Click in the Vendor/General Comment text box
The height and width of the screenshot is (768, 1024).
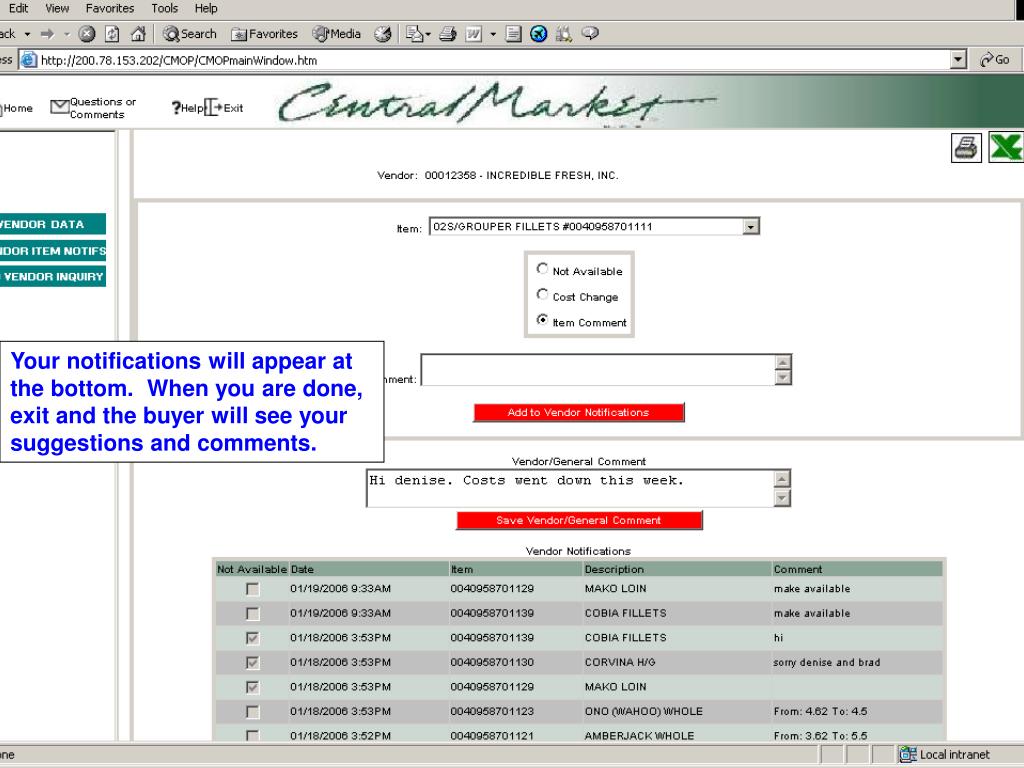click(x=570, y=488)
